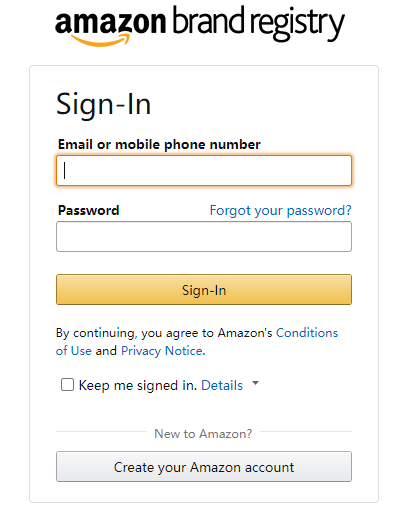This screenshot has width=402, height=517.
Task: Enable the Keep me signed in checkbox
Action: point(67,384)
